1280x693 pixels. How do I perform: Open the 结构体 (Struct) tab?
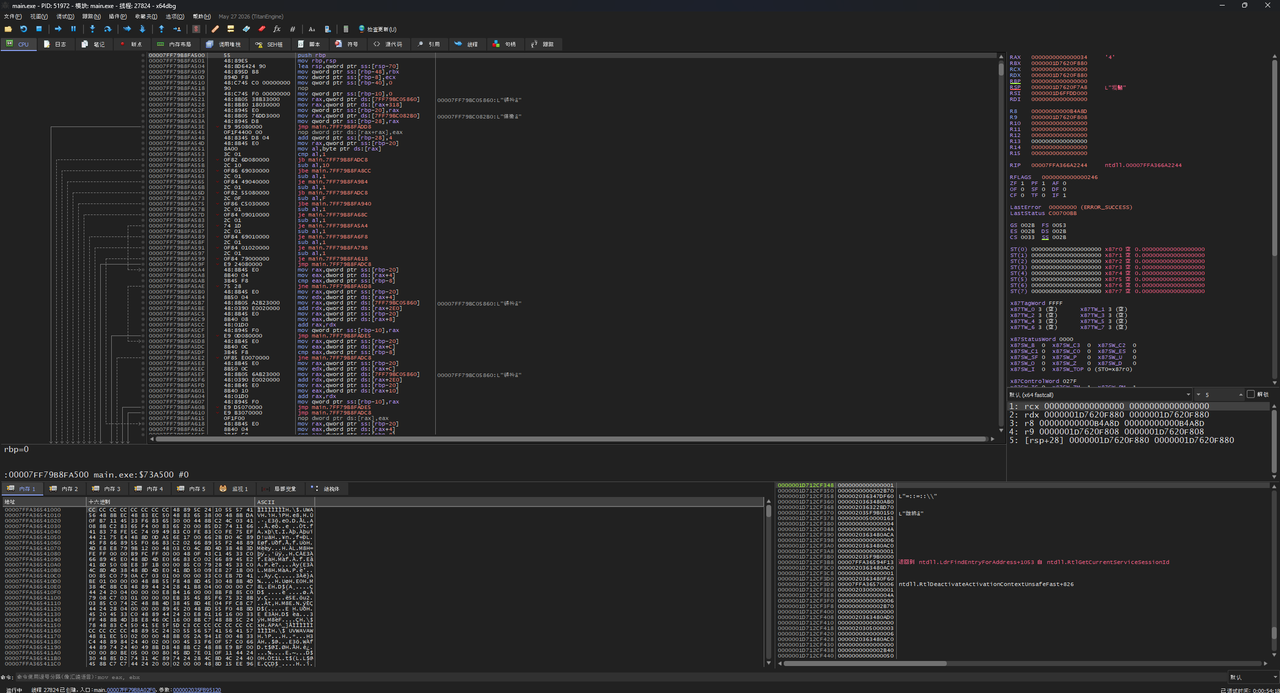tap(327, 489)
